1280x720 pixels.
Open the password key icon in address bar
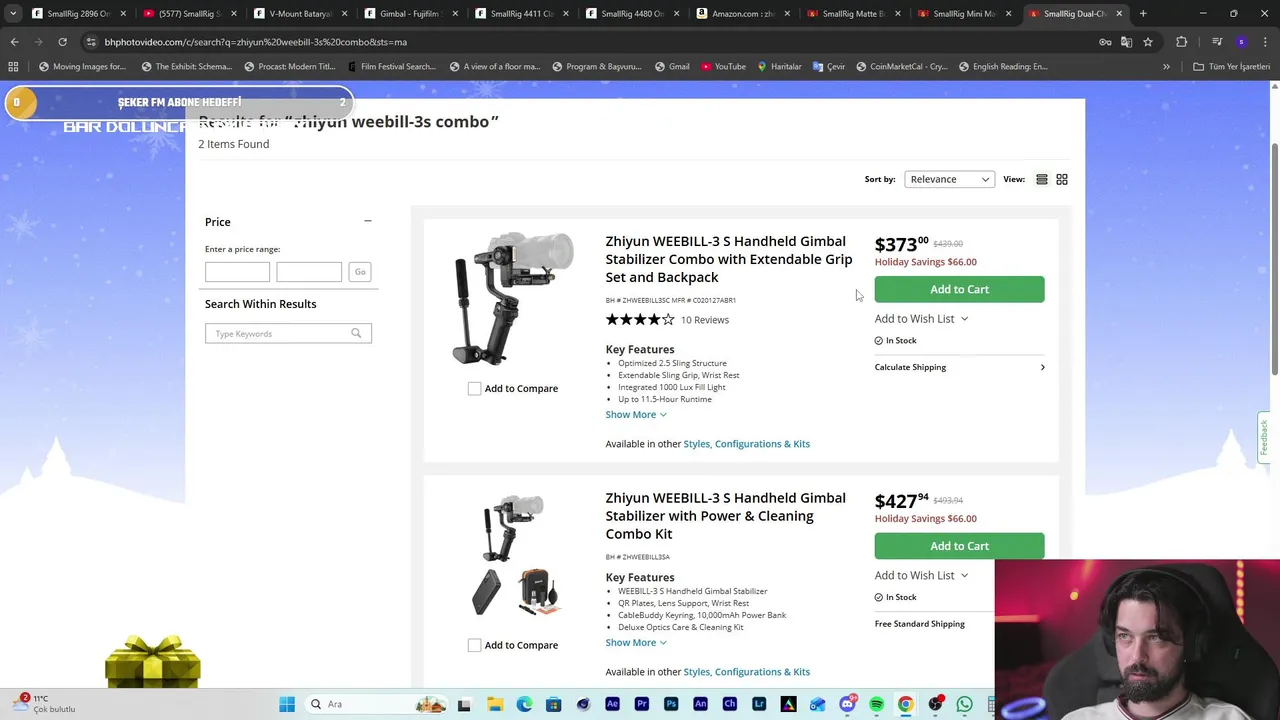tap(1105, 42)
